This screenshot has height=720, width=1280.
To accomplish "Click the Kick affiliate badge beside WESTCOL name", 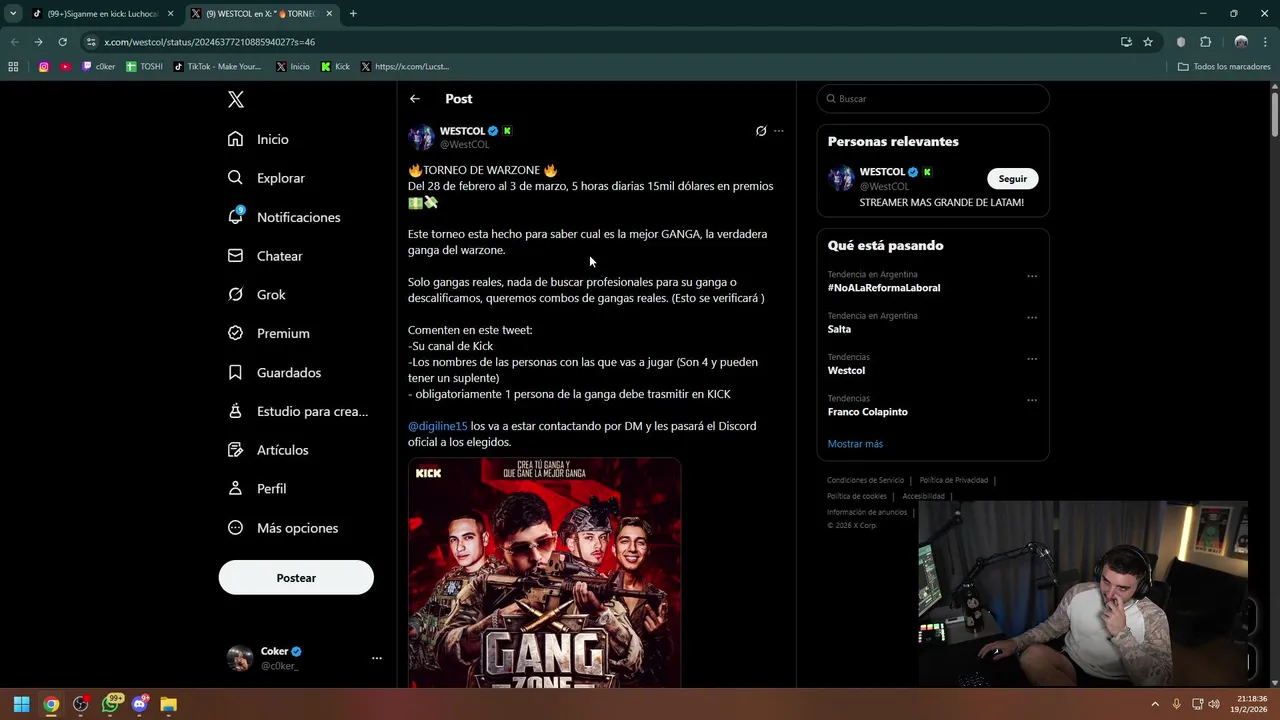I will pos(507,131).
